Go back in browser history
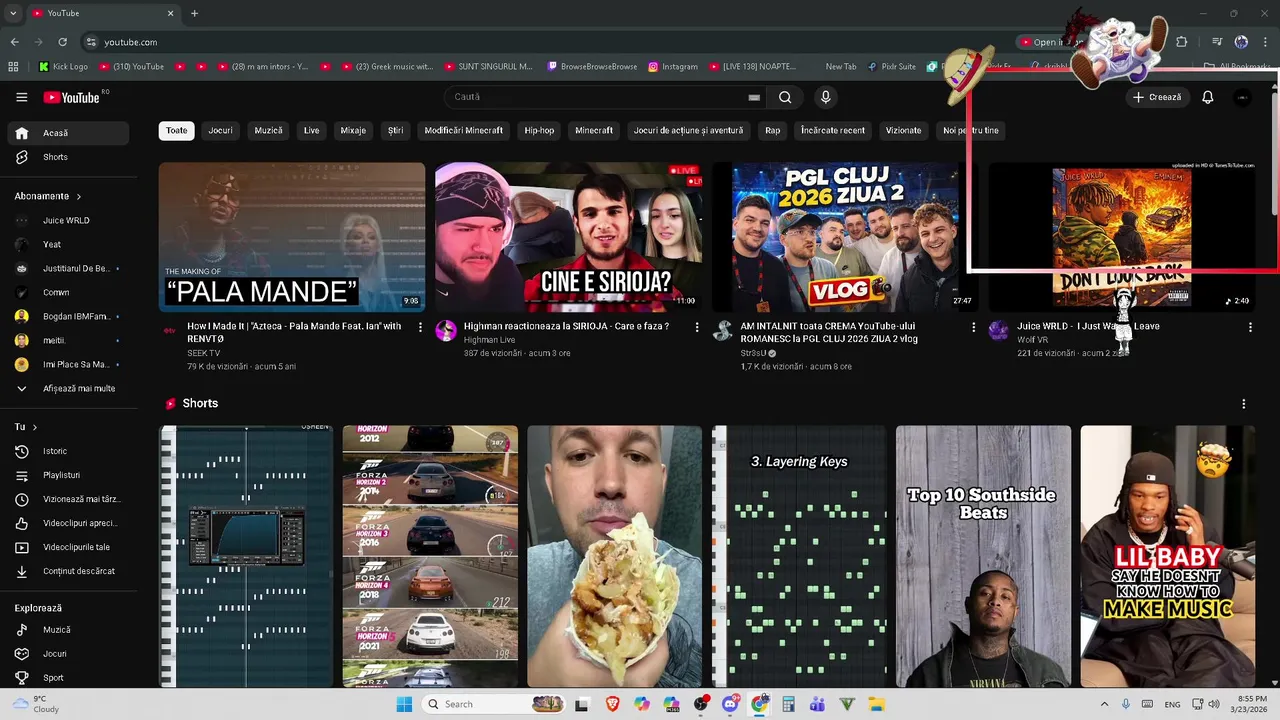Screen dimensions: 1280x720 [14, 42]
